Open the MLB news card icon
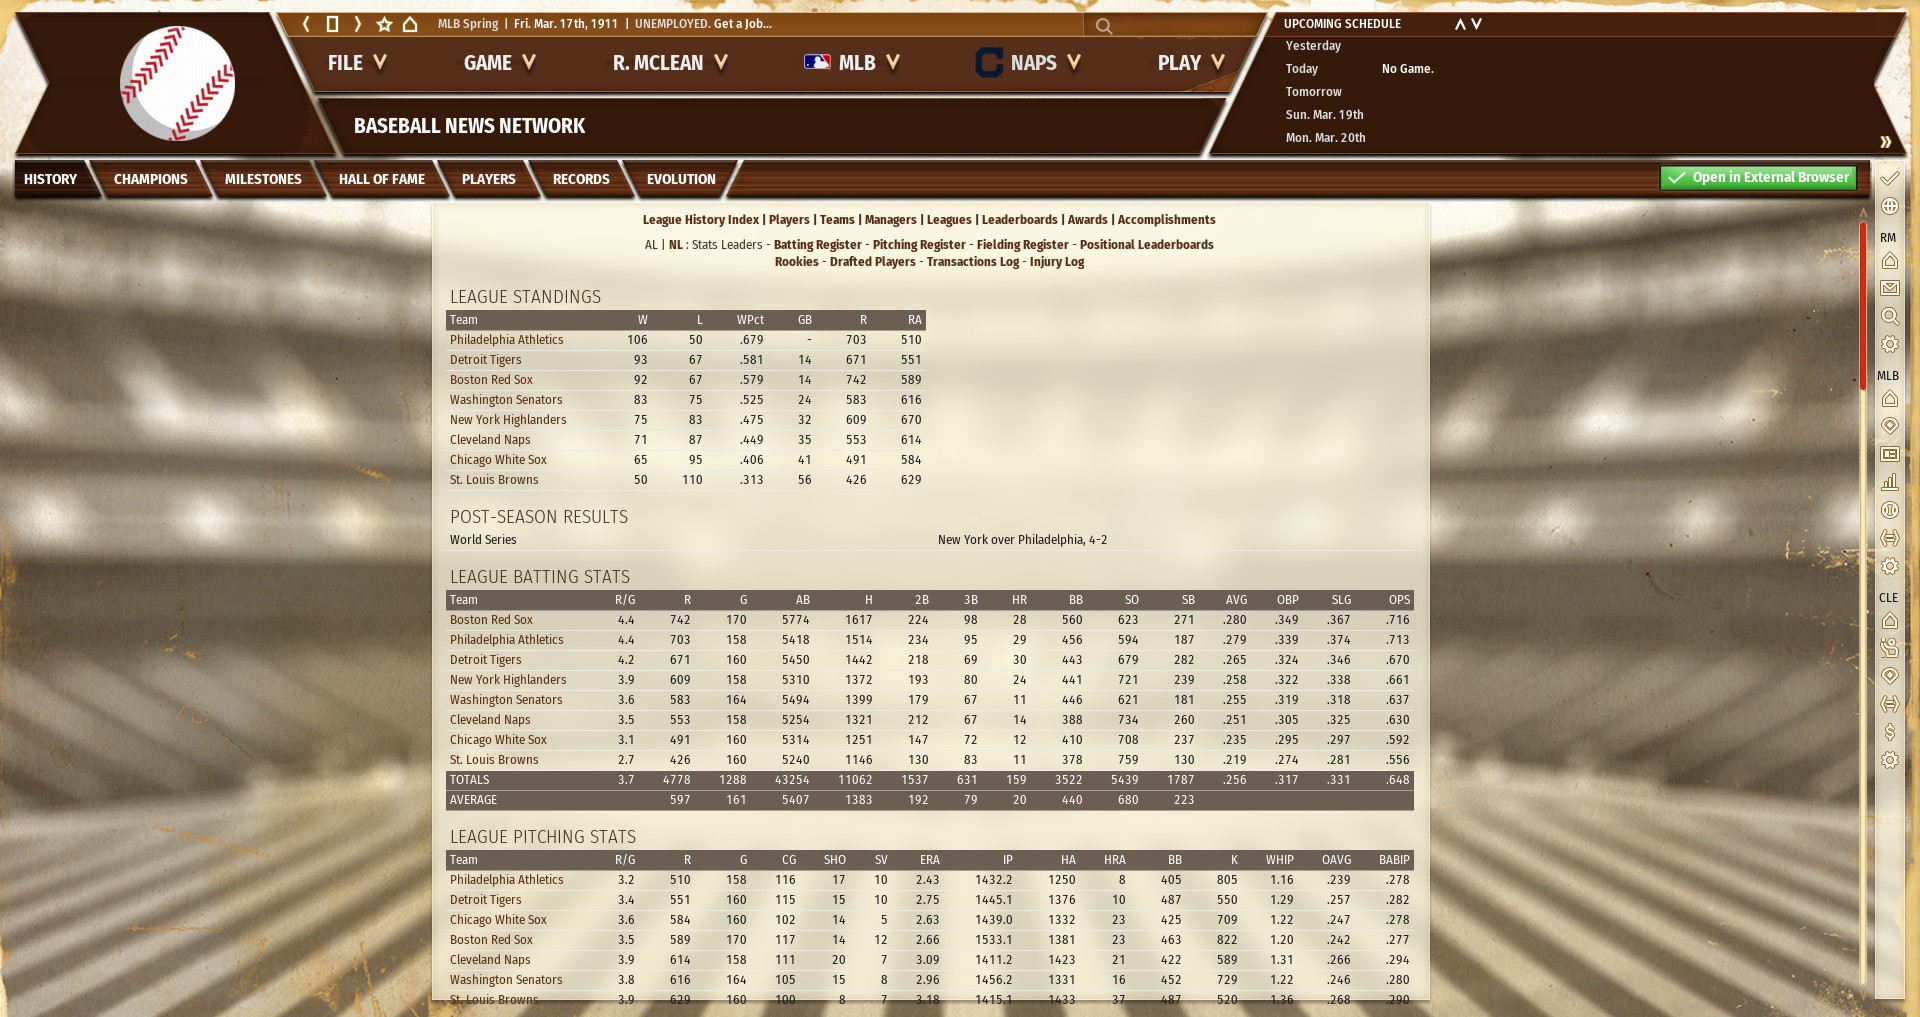Screen dimensions: 1920x1017 click(1889, 454)
